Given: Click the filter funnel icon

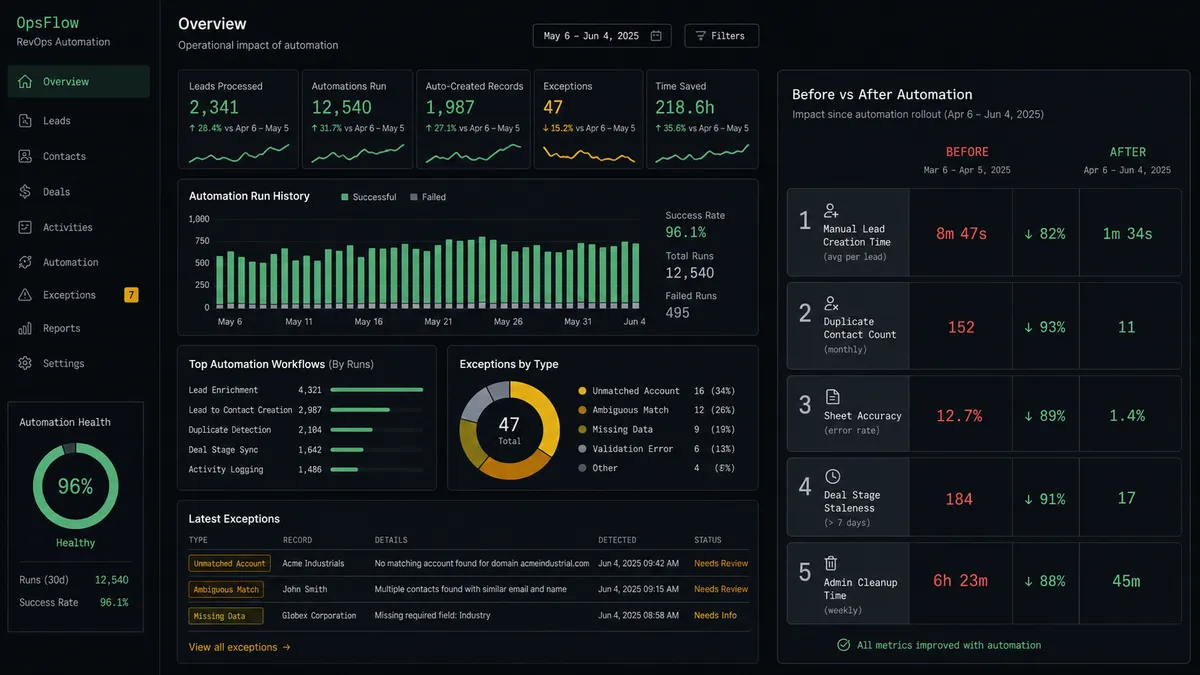Looking at the screenshot, I should (701, 36).
